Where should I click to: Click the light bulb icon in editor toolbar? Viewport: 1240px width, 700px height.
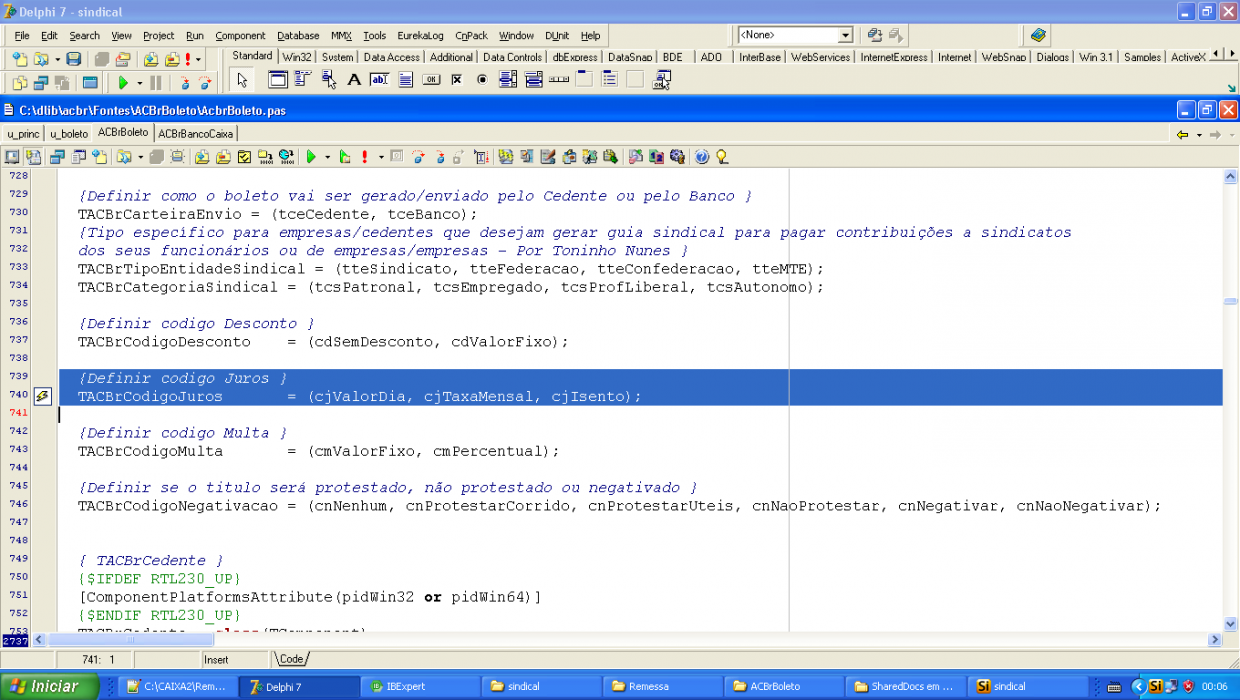click(721, 156)
